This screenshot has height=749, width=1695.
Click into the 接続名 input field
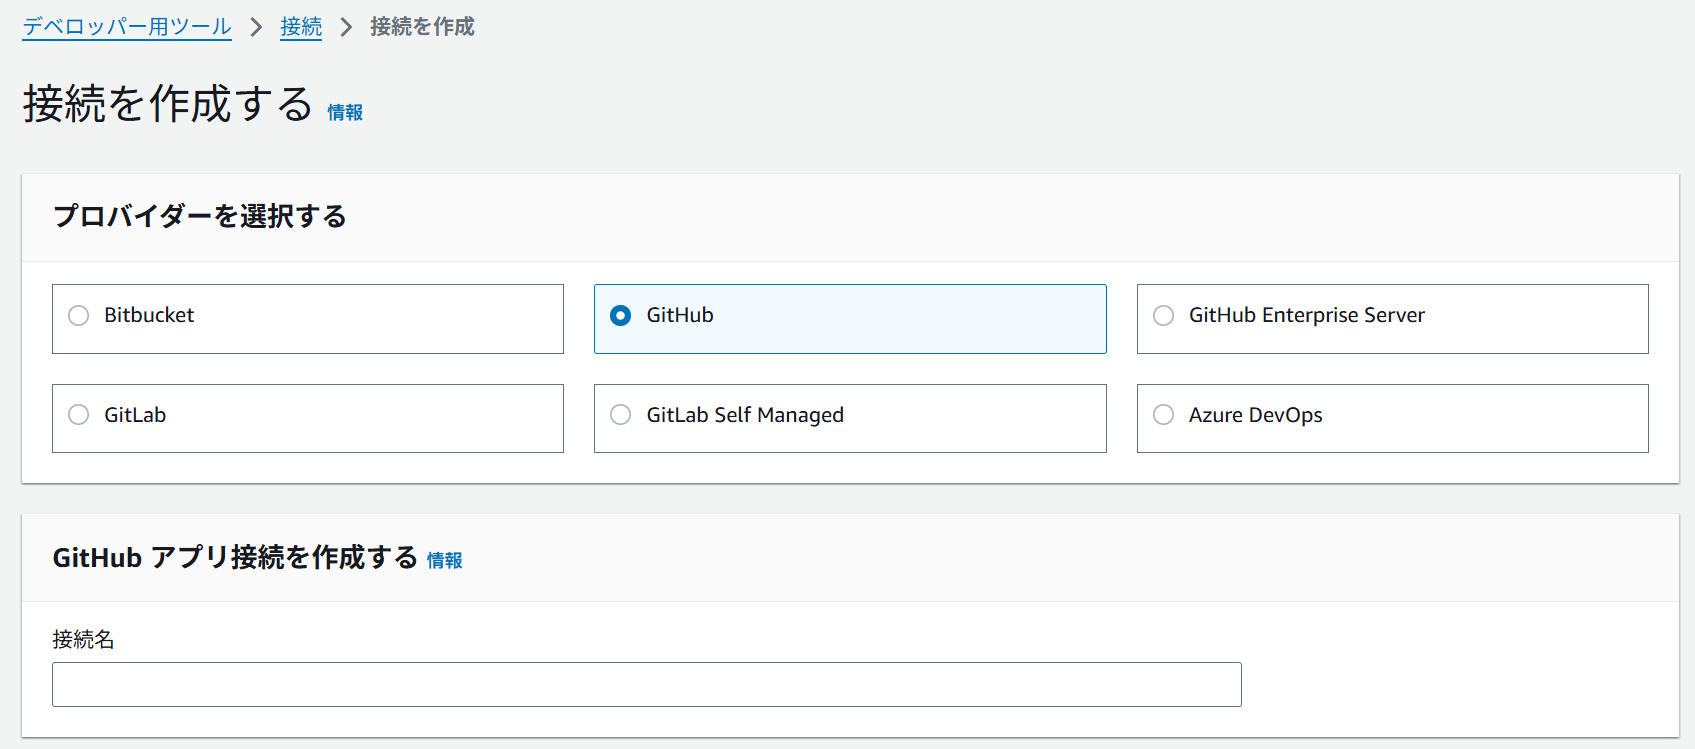pos(646,684)
